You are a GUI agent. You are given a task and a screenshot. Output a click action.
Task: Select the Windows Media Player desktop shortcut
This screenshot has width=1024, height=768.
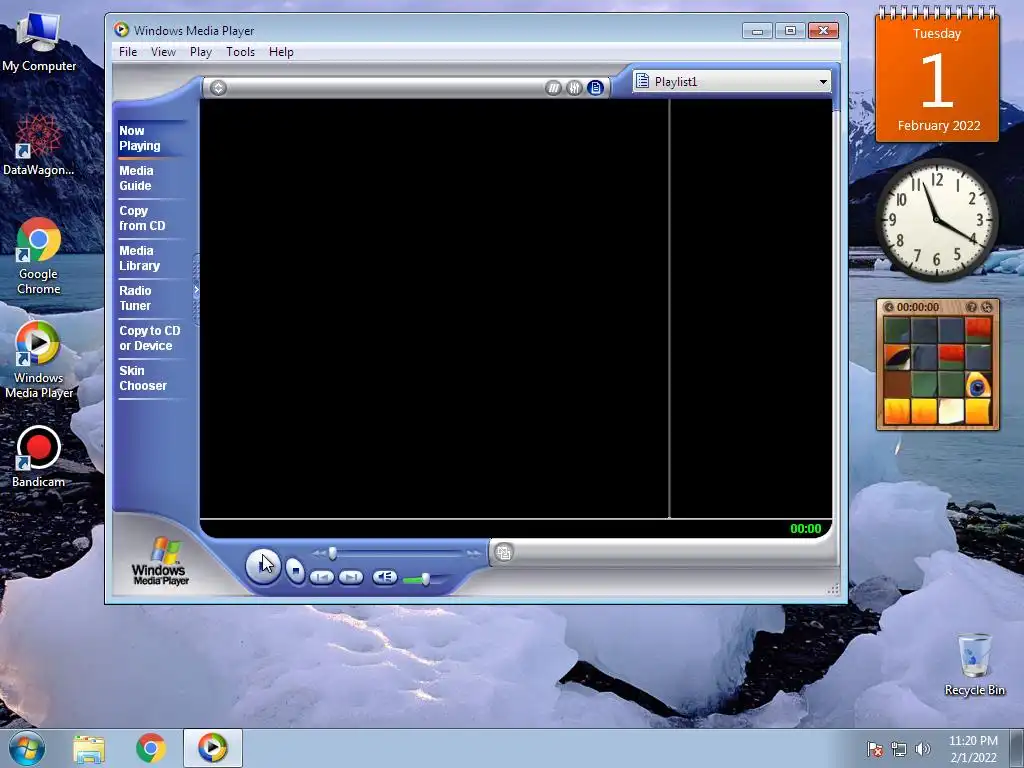tap(39, 359)
